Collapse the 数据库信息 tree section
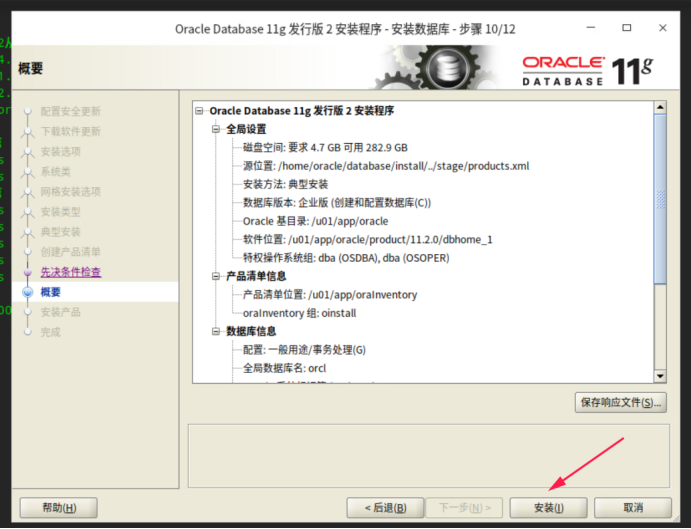The image size is (691, 529). [216, 332]
